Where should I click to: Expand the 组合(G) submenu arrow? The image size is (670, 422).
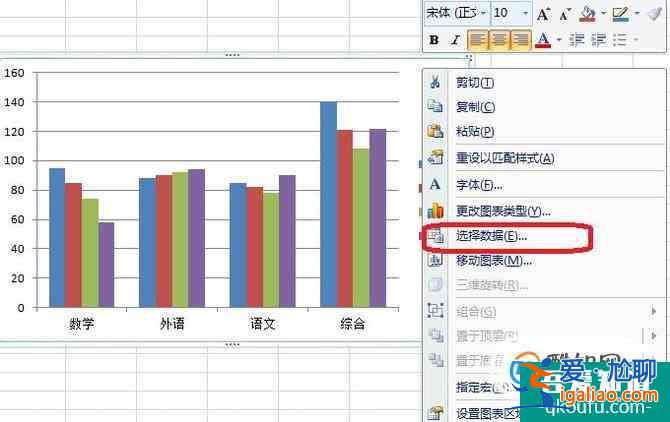click(654, 311)
